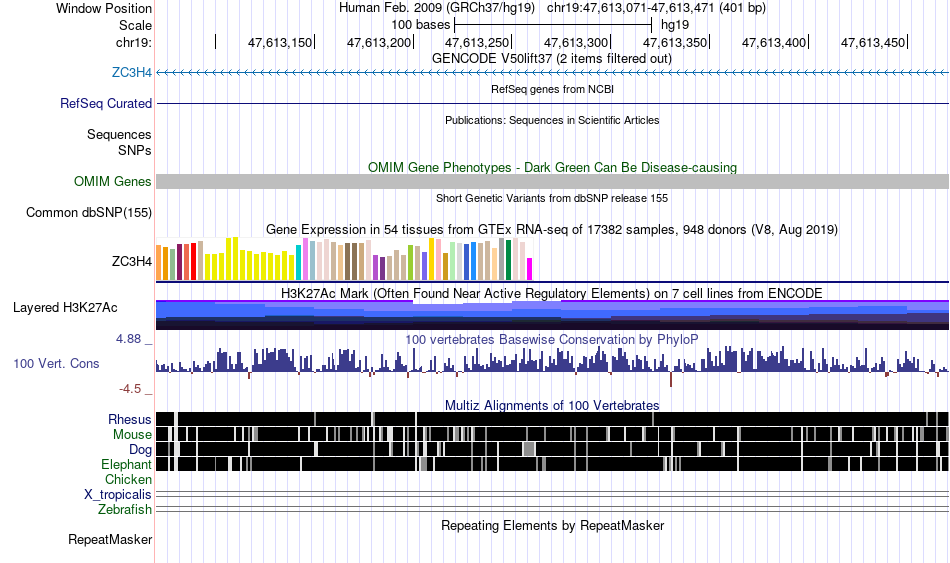Click the GENCODE V50lift37 track title
The height and width of the screenshot is (563, 950).
552,59
